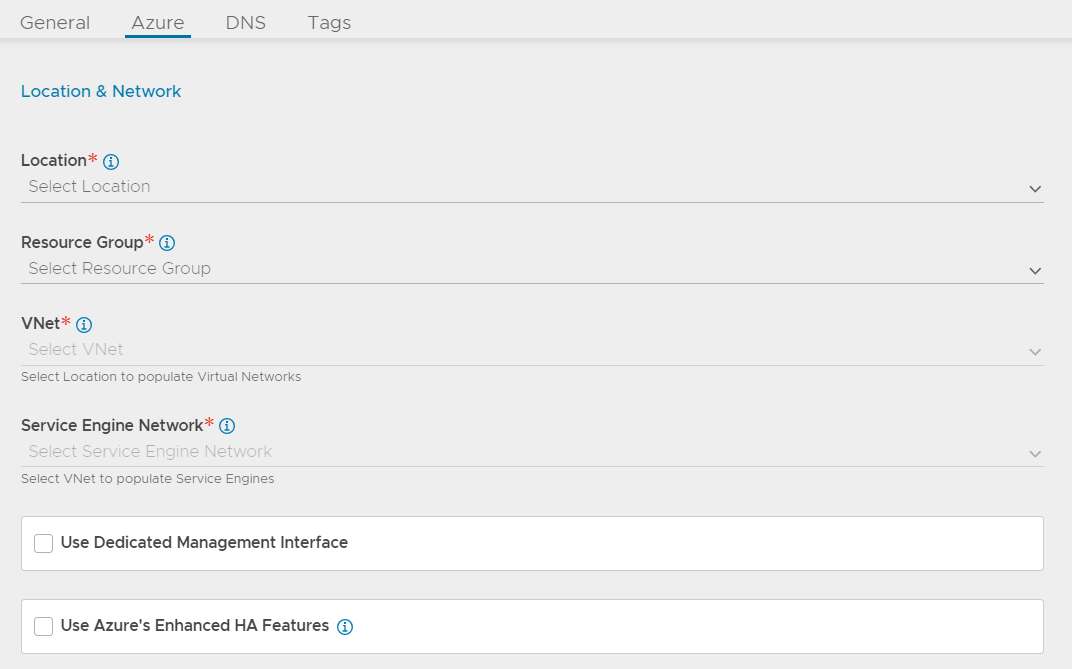Click the Select Location placeholder field
Image resolution: width=1072 pixels, height=669 pixels.
point(90,187)
